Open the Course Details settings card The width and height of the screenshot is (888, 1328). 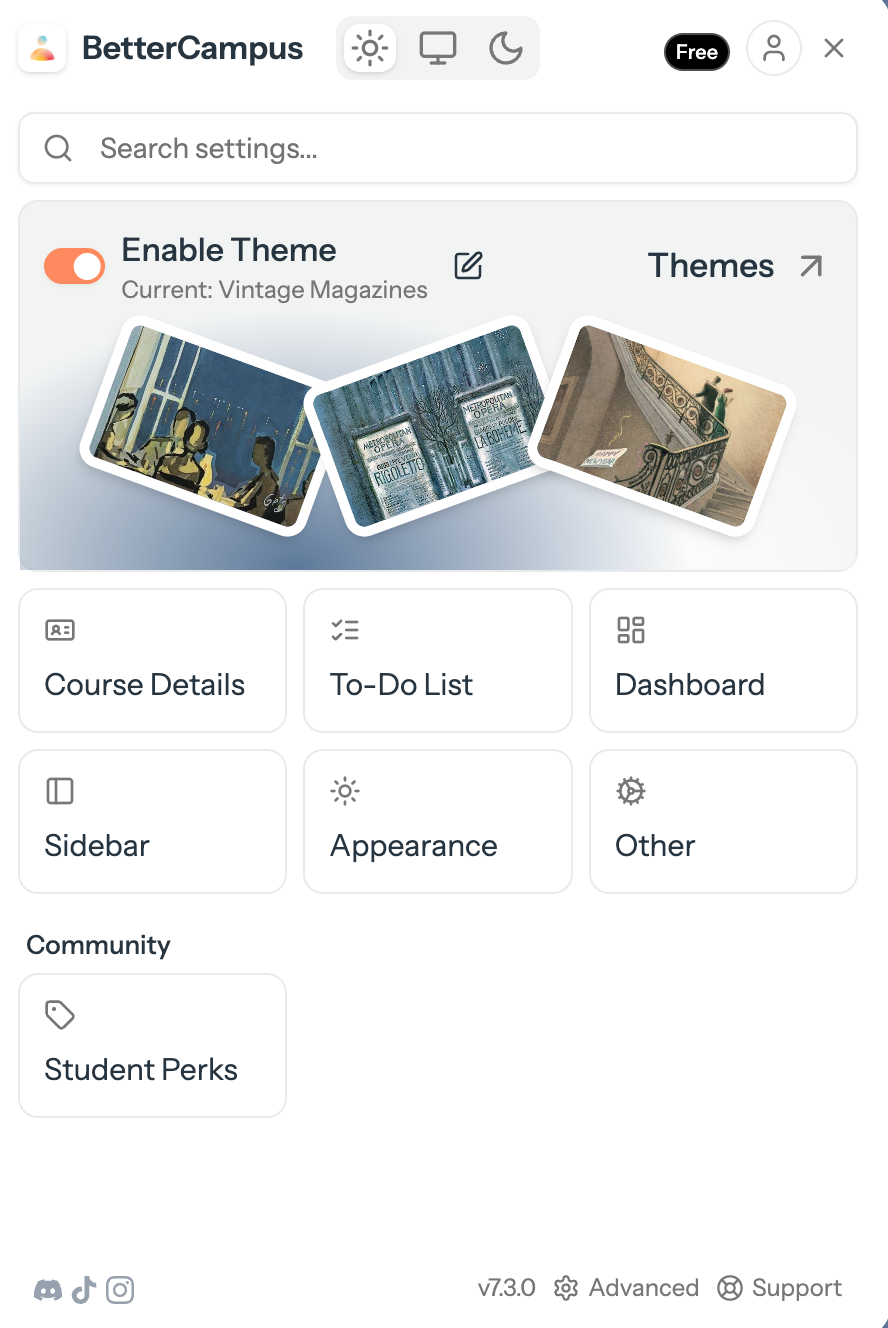click(152, 660)
